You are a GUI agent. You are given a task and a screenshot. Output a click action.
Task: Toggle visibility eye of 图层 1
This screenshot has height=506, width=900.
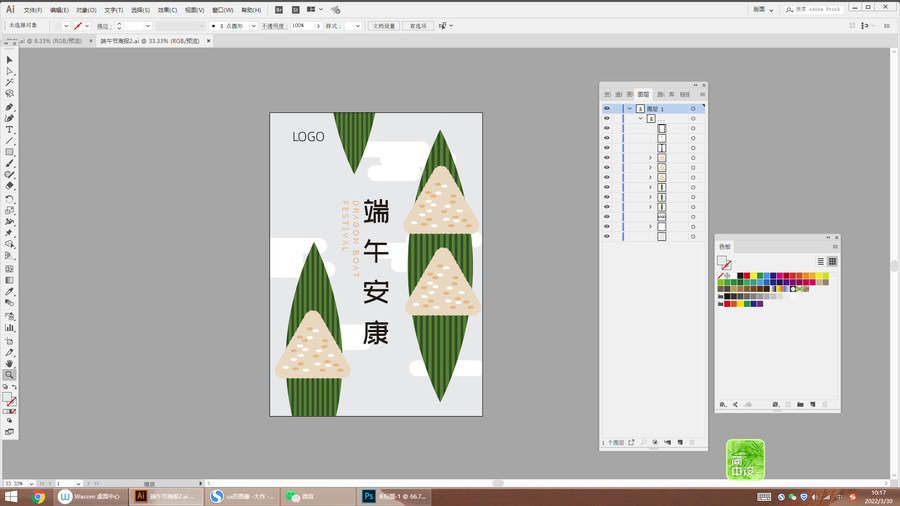(x=607, y=108)
